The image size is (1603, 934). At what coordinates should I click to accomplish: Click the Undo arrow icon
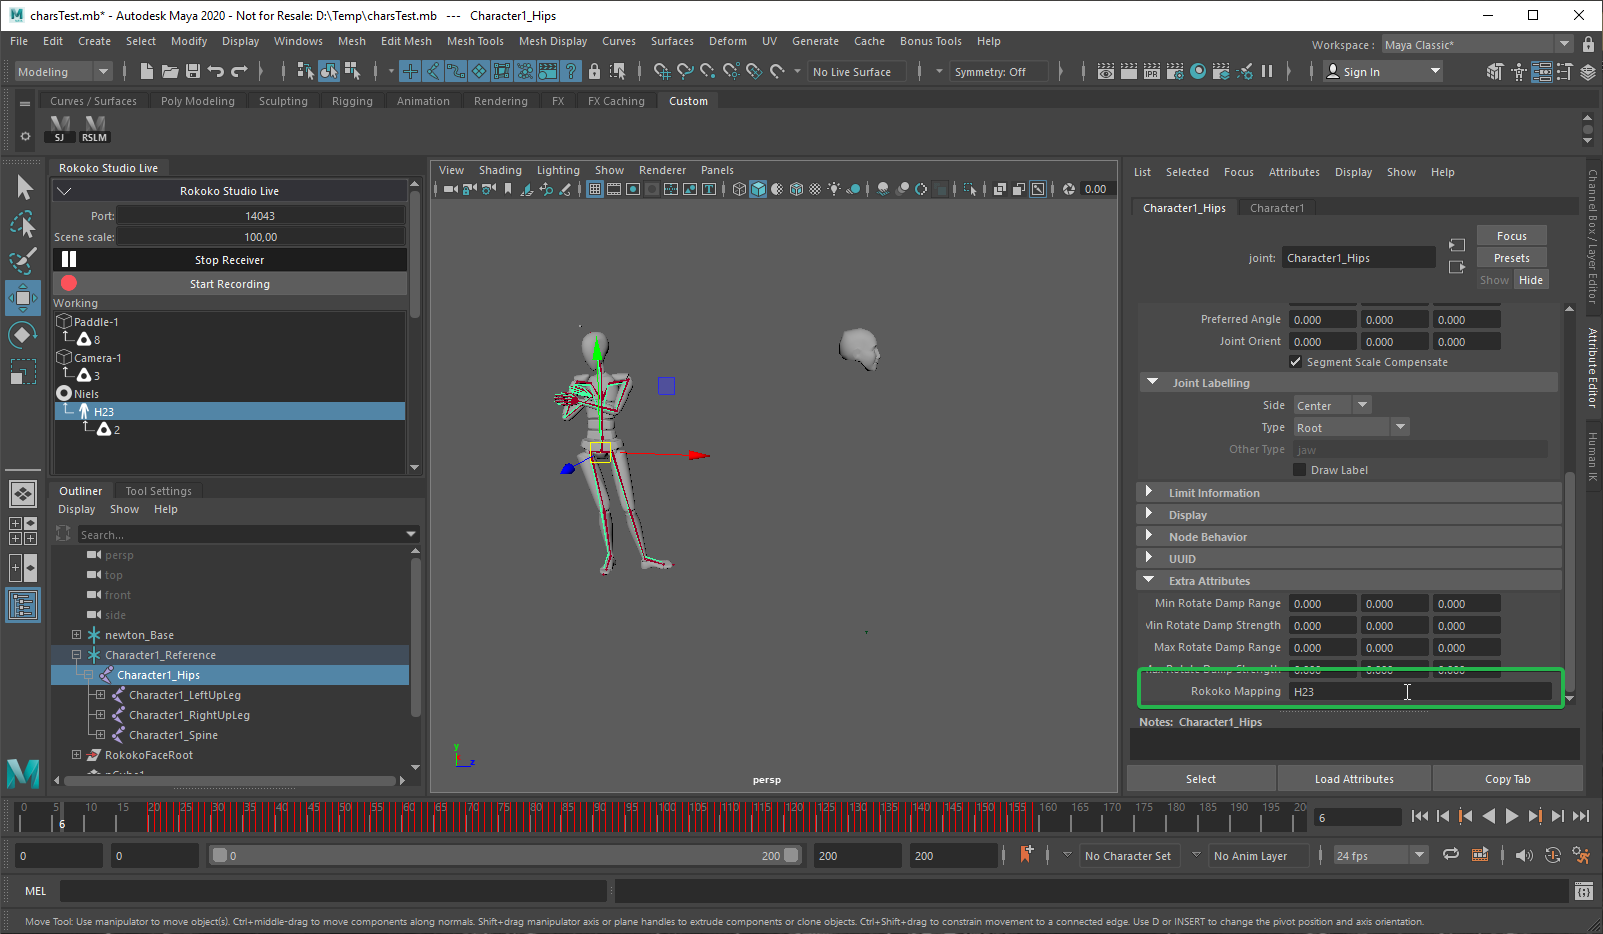tap(216, 71)
